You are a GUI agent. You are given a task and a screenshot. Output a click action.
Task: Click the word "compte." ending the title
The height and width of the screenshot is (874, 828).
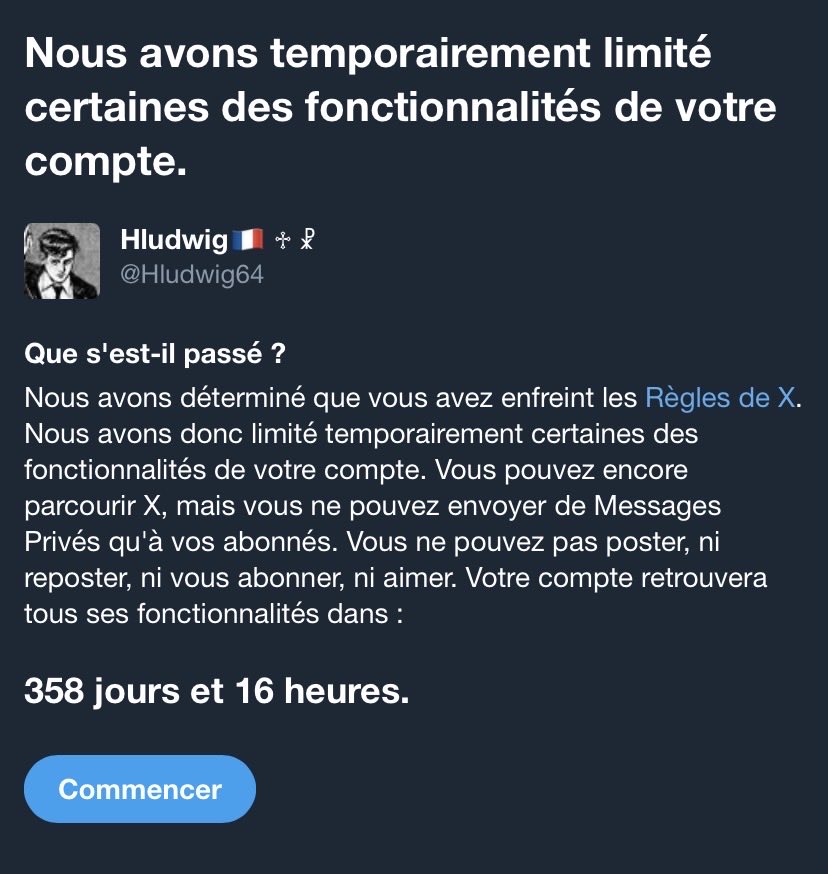click(105, 162)
